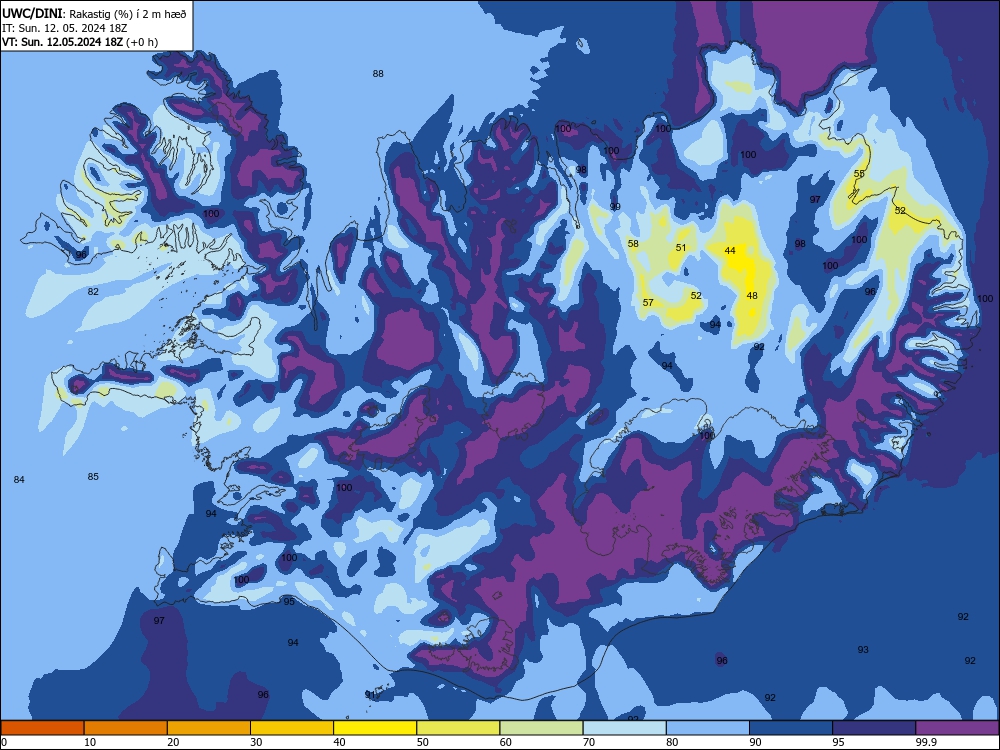Select the orange 10–20 legend color block
Viewport: 1000px width, 750px height.
(x=126, y=728)
